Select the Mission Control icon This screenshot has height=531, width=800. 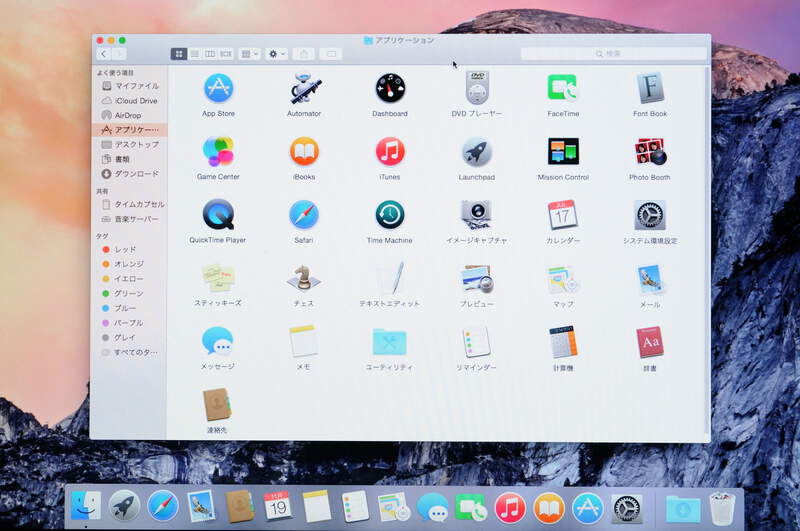pyautogui.click(x=563, y=151)
